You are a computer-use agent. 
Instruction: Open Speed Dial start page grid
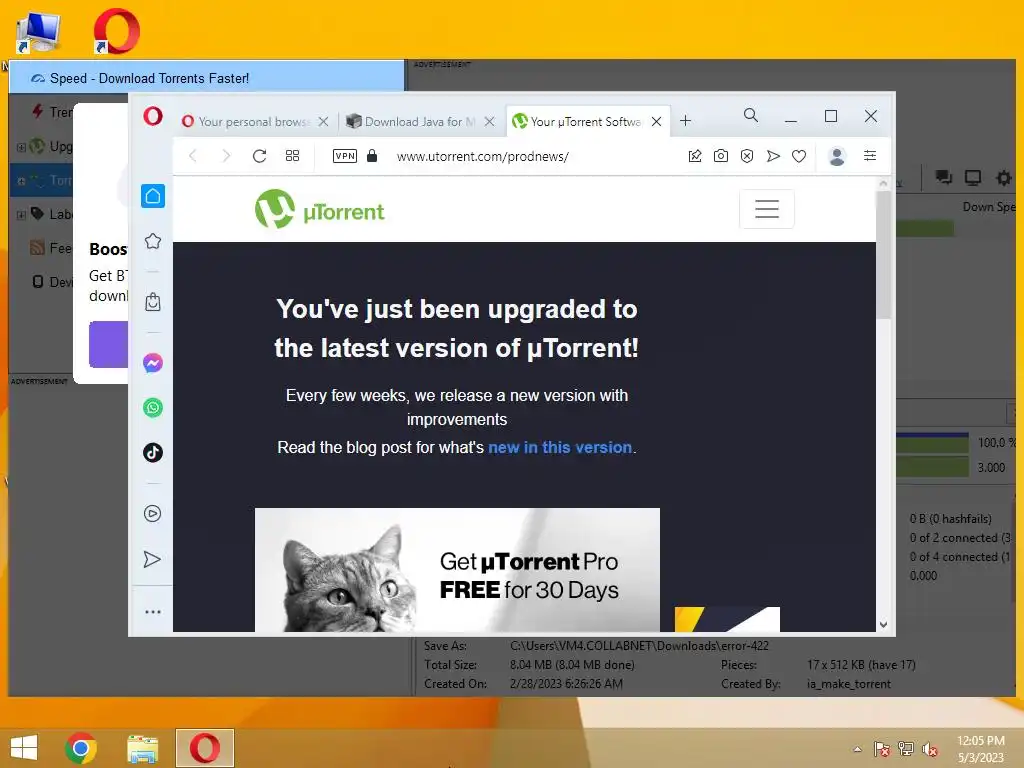pos(293,156)
